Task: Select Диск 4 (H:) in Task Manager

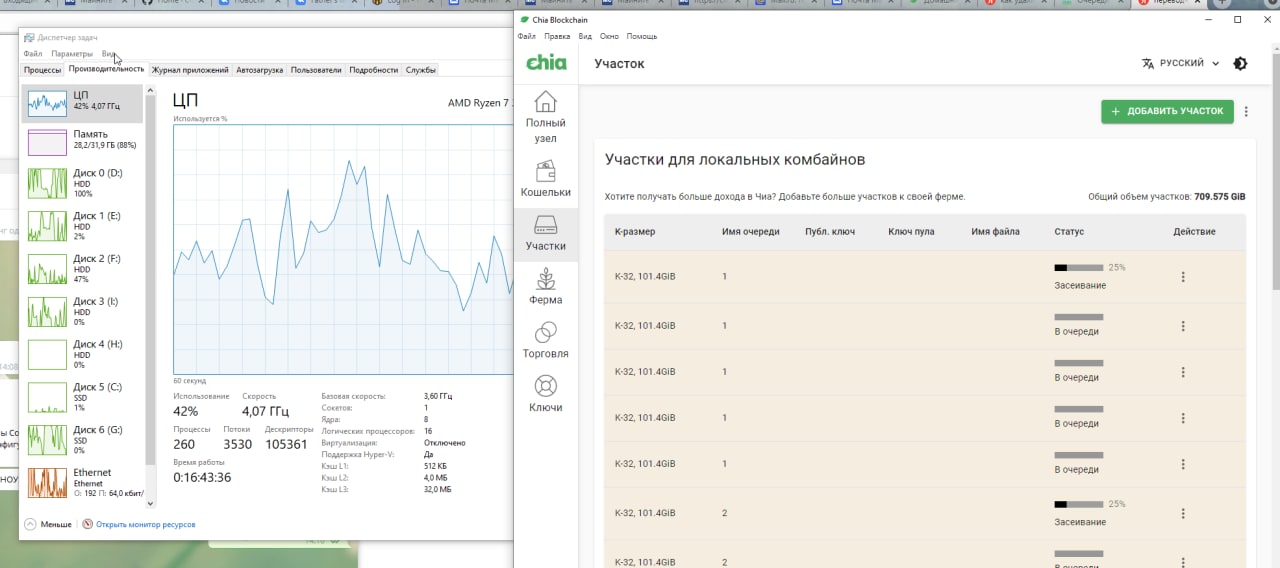Action: (x=82, y=355)
